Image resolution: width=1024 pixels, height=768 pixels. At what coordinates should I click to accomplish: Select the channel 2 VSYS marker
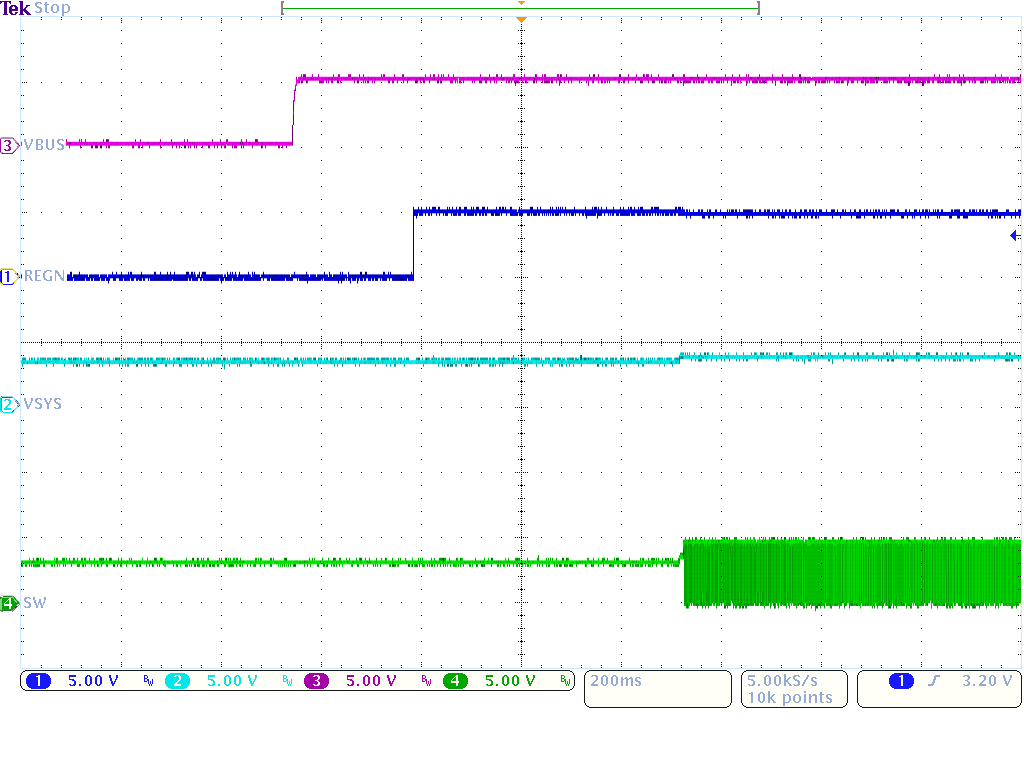[x=8, y=404]
